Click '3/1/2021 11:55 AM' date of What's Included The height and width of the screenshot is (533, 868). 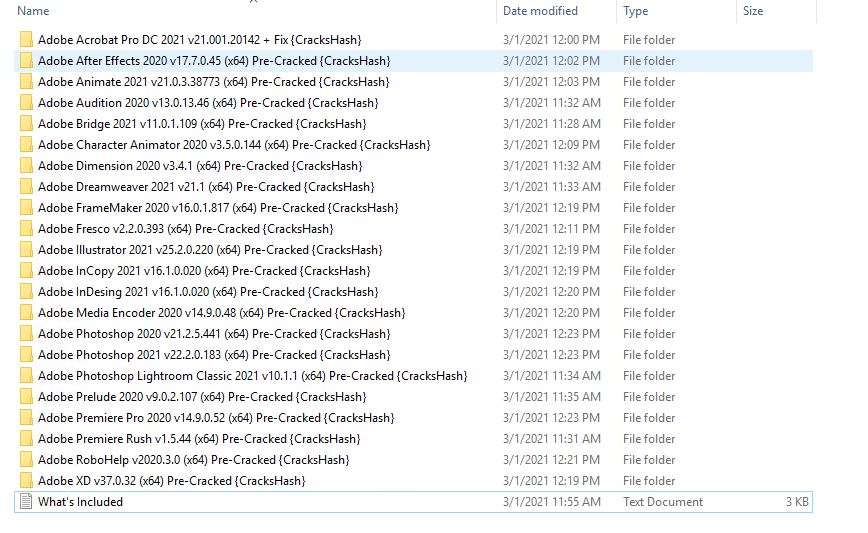(x=551, y=502)
